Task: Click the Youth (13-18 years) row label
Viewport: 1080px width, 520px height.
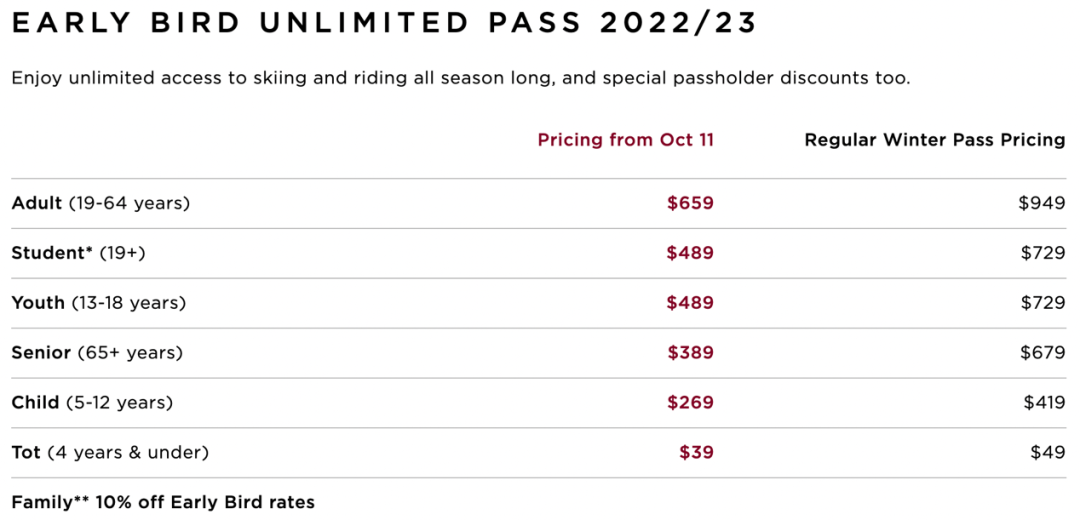Action: pyautogui.click(x=98, y=303)
